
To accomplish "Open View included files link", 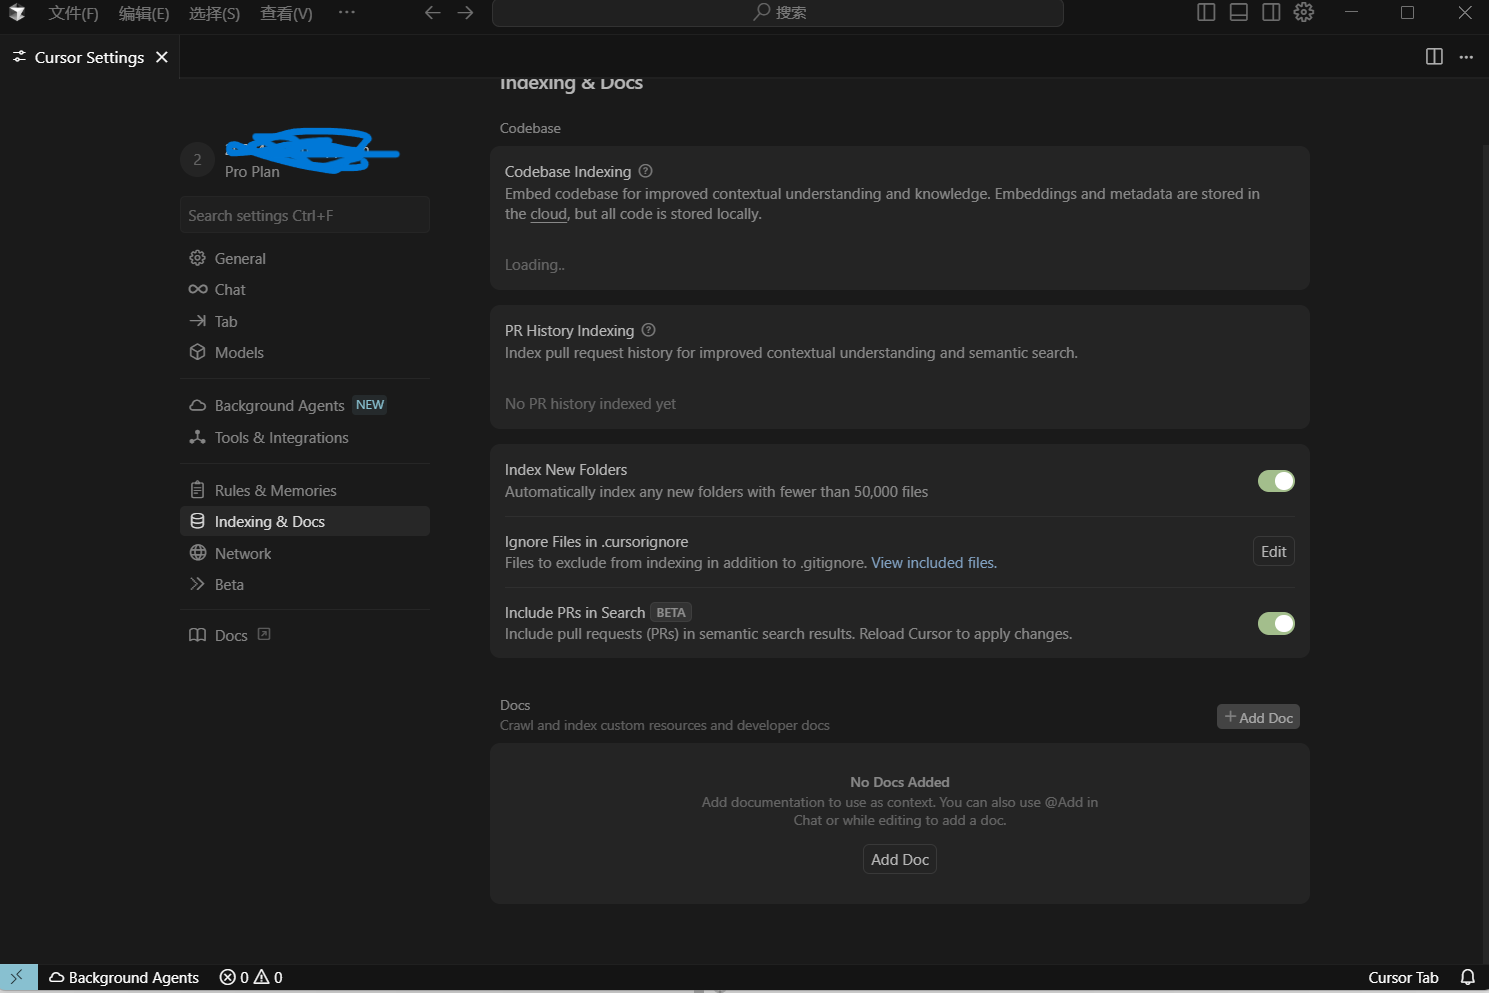I will pyautogui.click(x=933, y=563).
